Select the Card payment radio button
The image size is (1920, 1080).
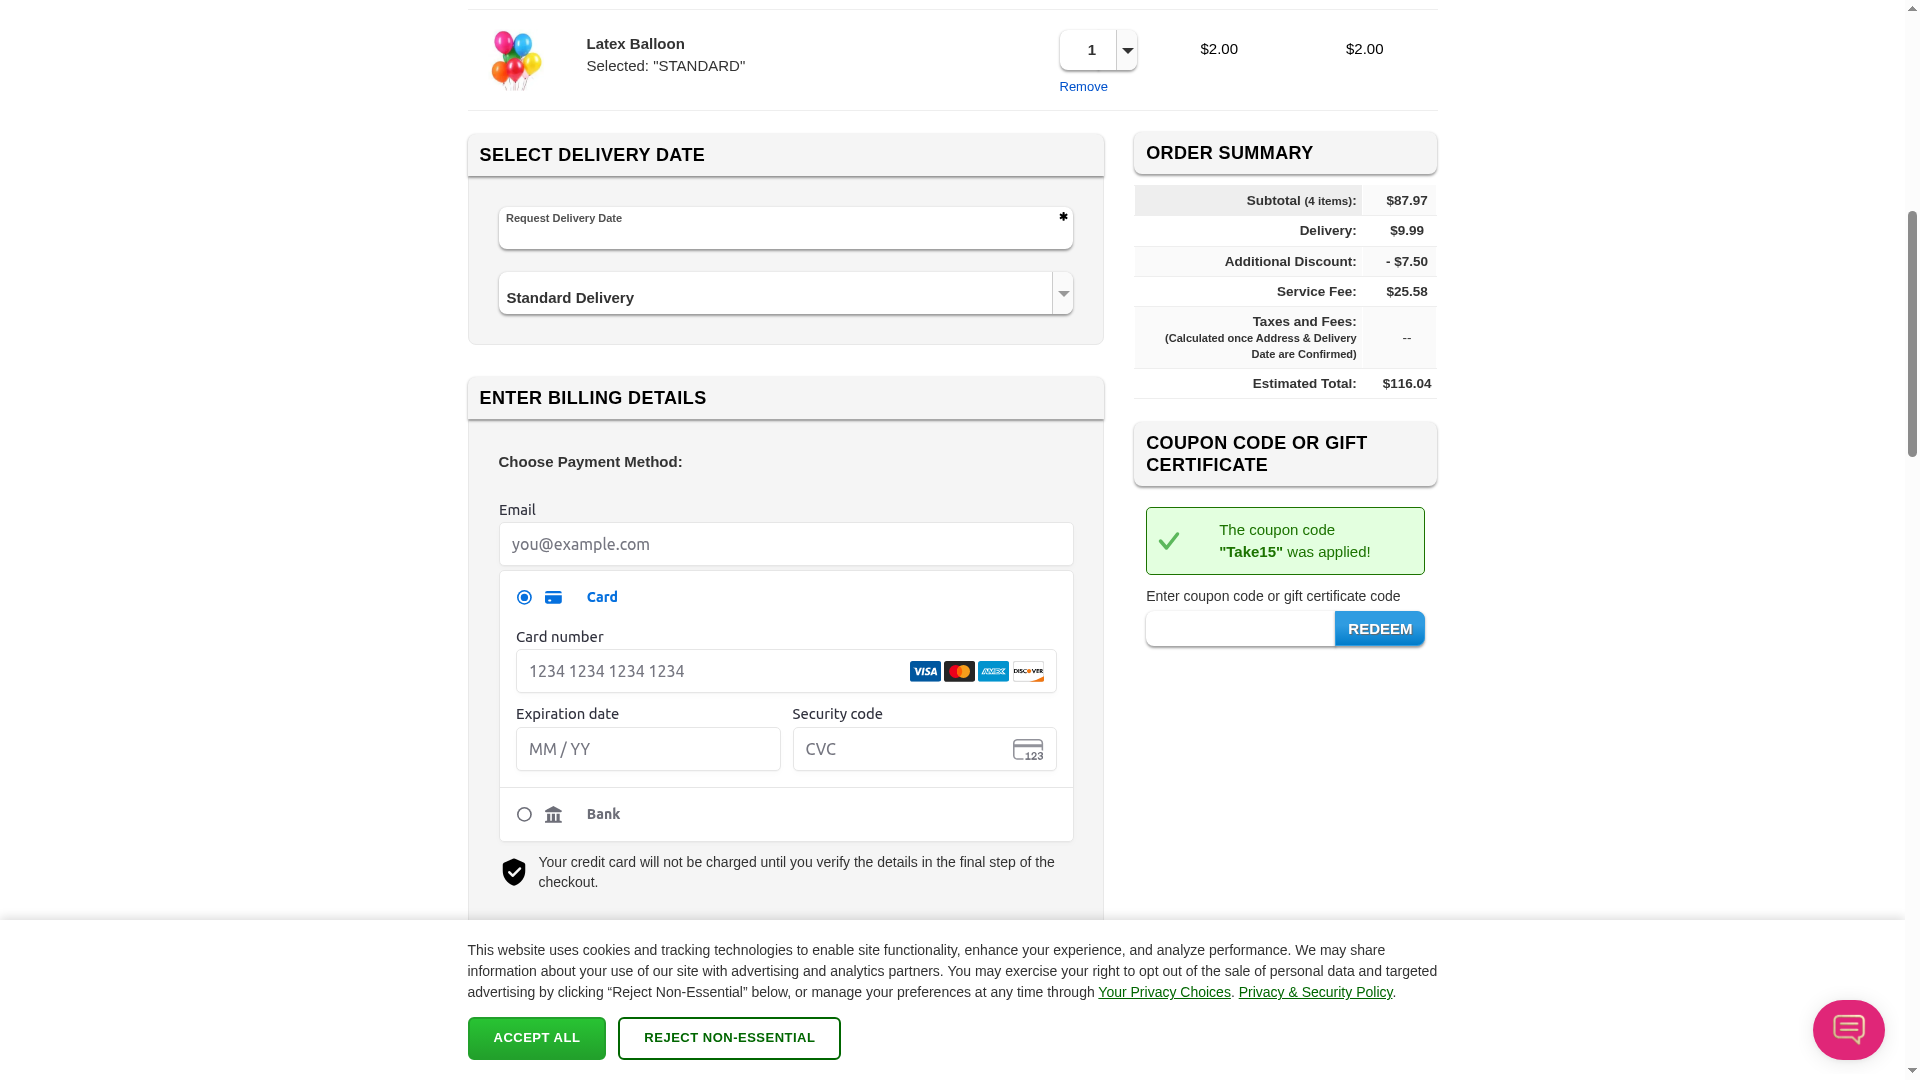(524, 598)
